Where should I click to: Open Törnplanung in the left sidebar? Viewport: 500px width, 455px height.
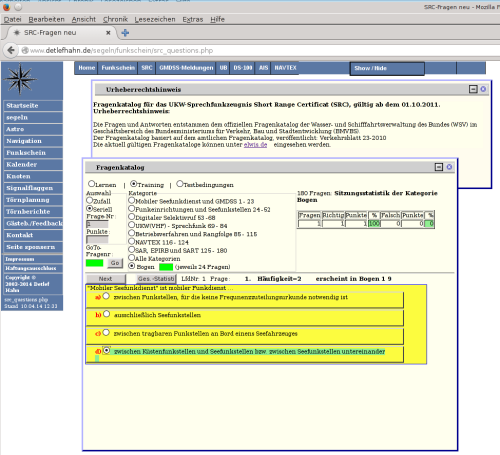(x=33, y=200)
